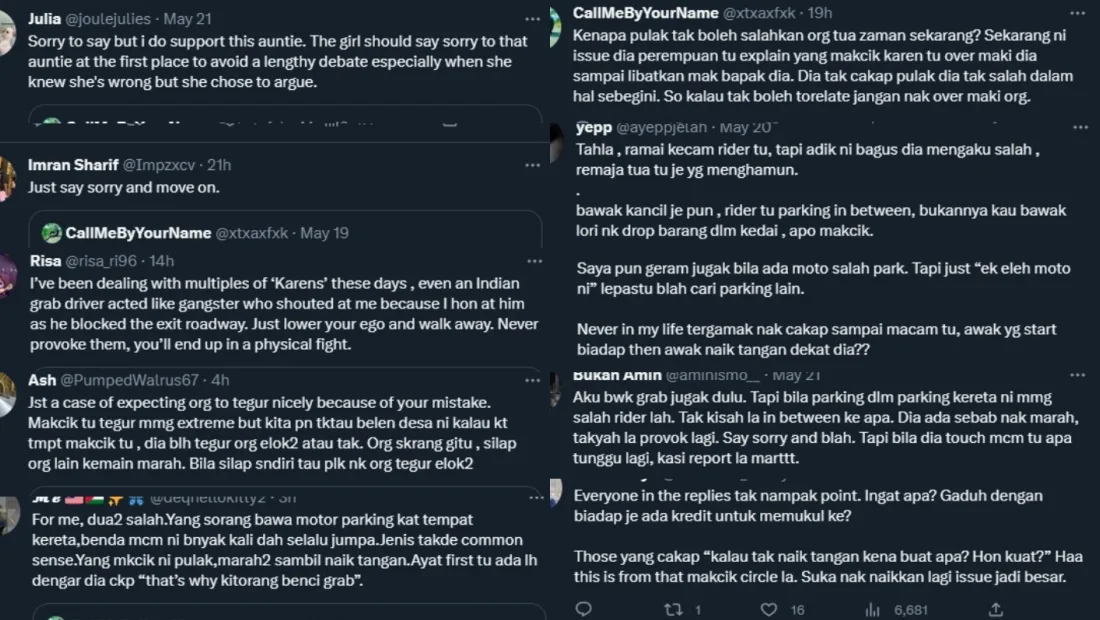Open more options on Bukan Amin's tweet
This screenshot has height=620, width=1100.
tap(1077, 375)
